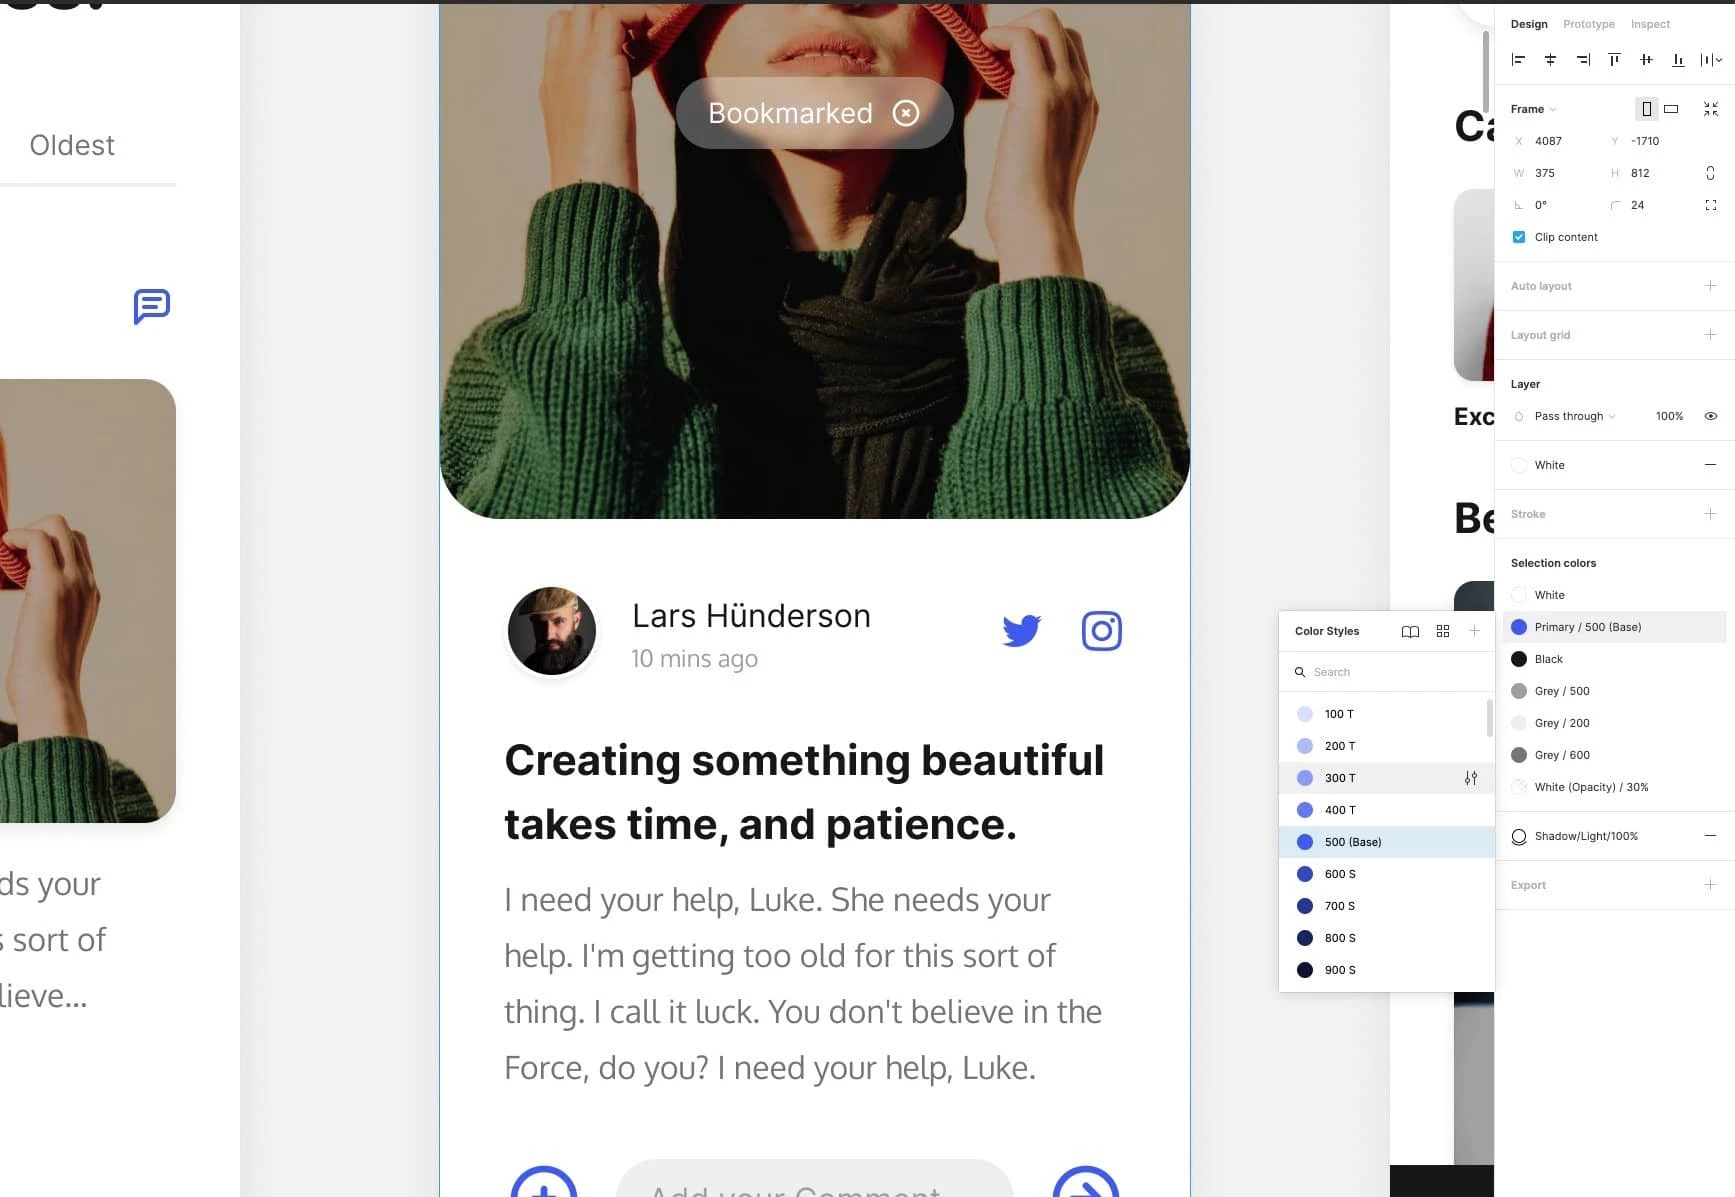Uncheck the Clip content checkbox
The image size is (1735, 1197).
click(x=1518, y=237)
